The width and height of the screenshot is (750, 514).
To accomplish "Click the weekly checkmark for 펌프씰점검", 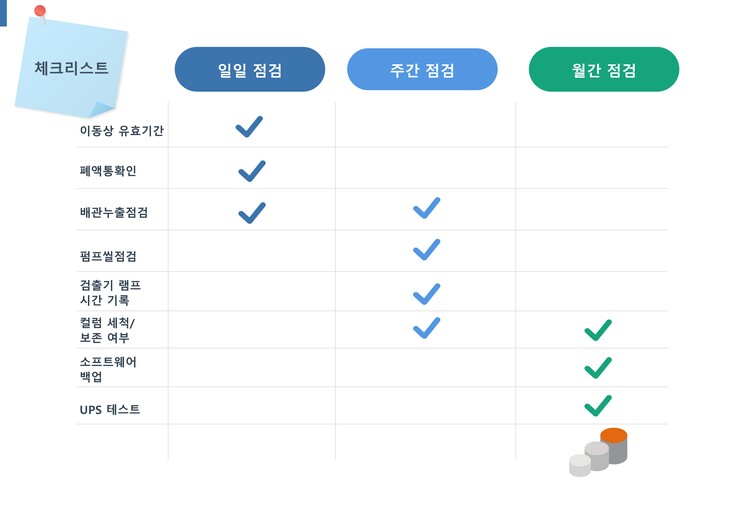I will coord(427,250).
